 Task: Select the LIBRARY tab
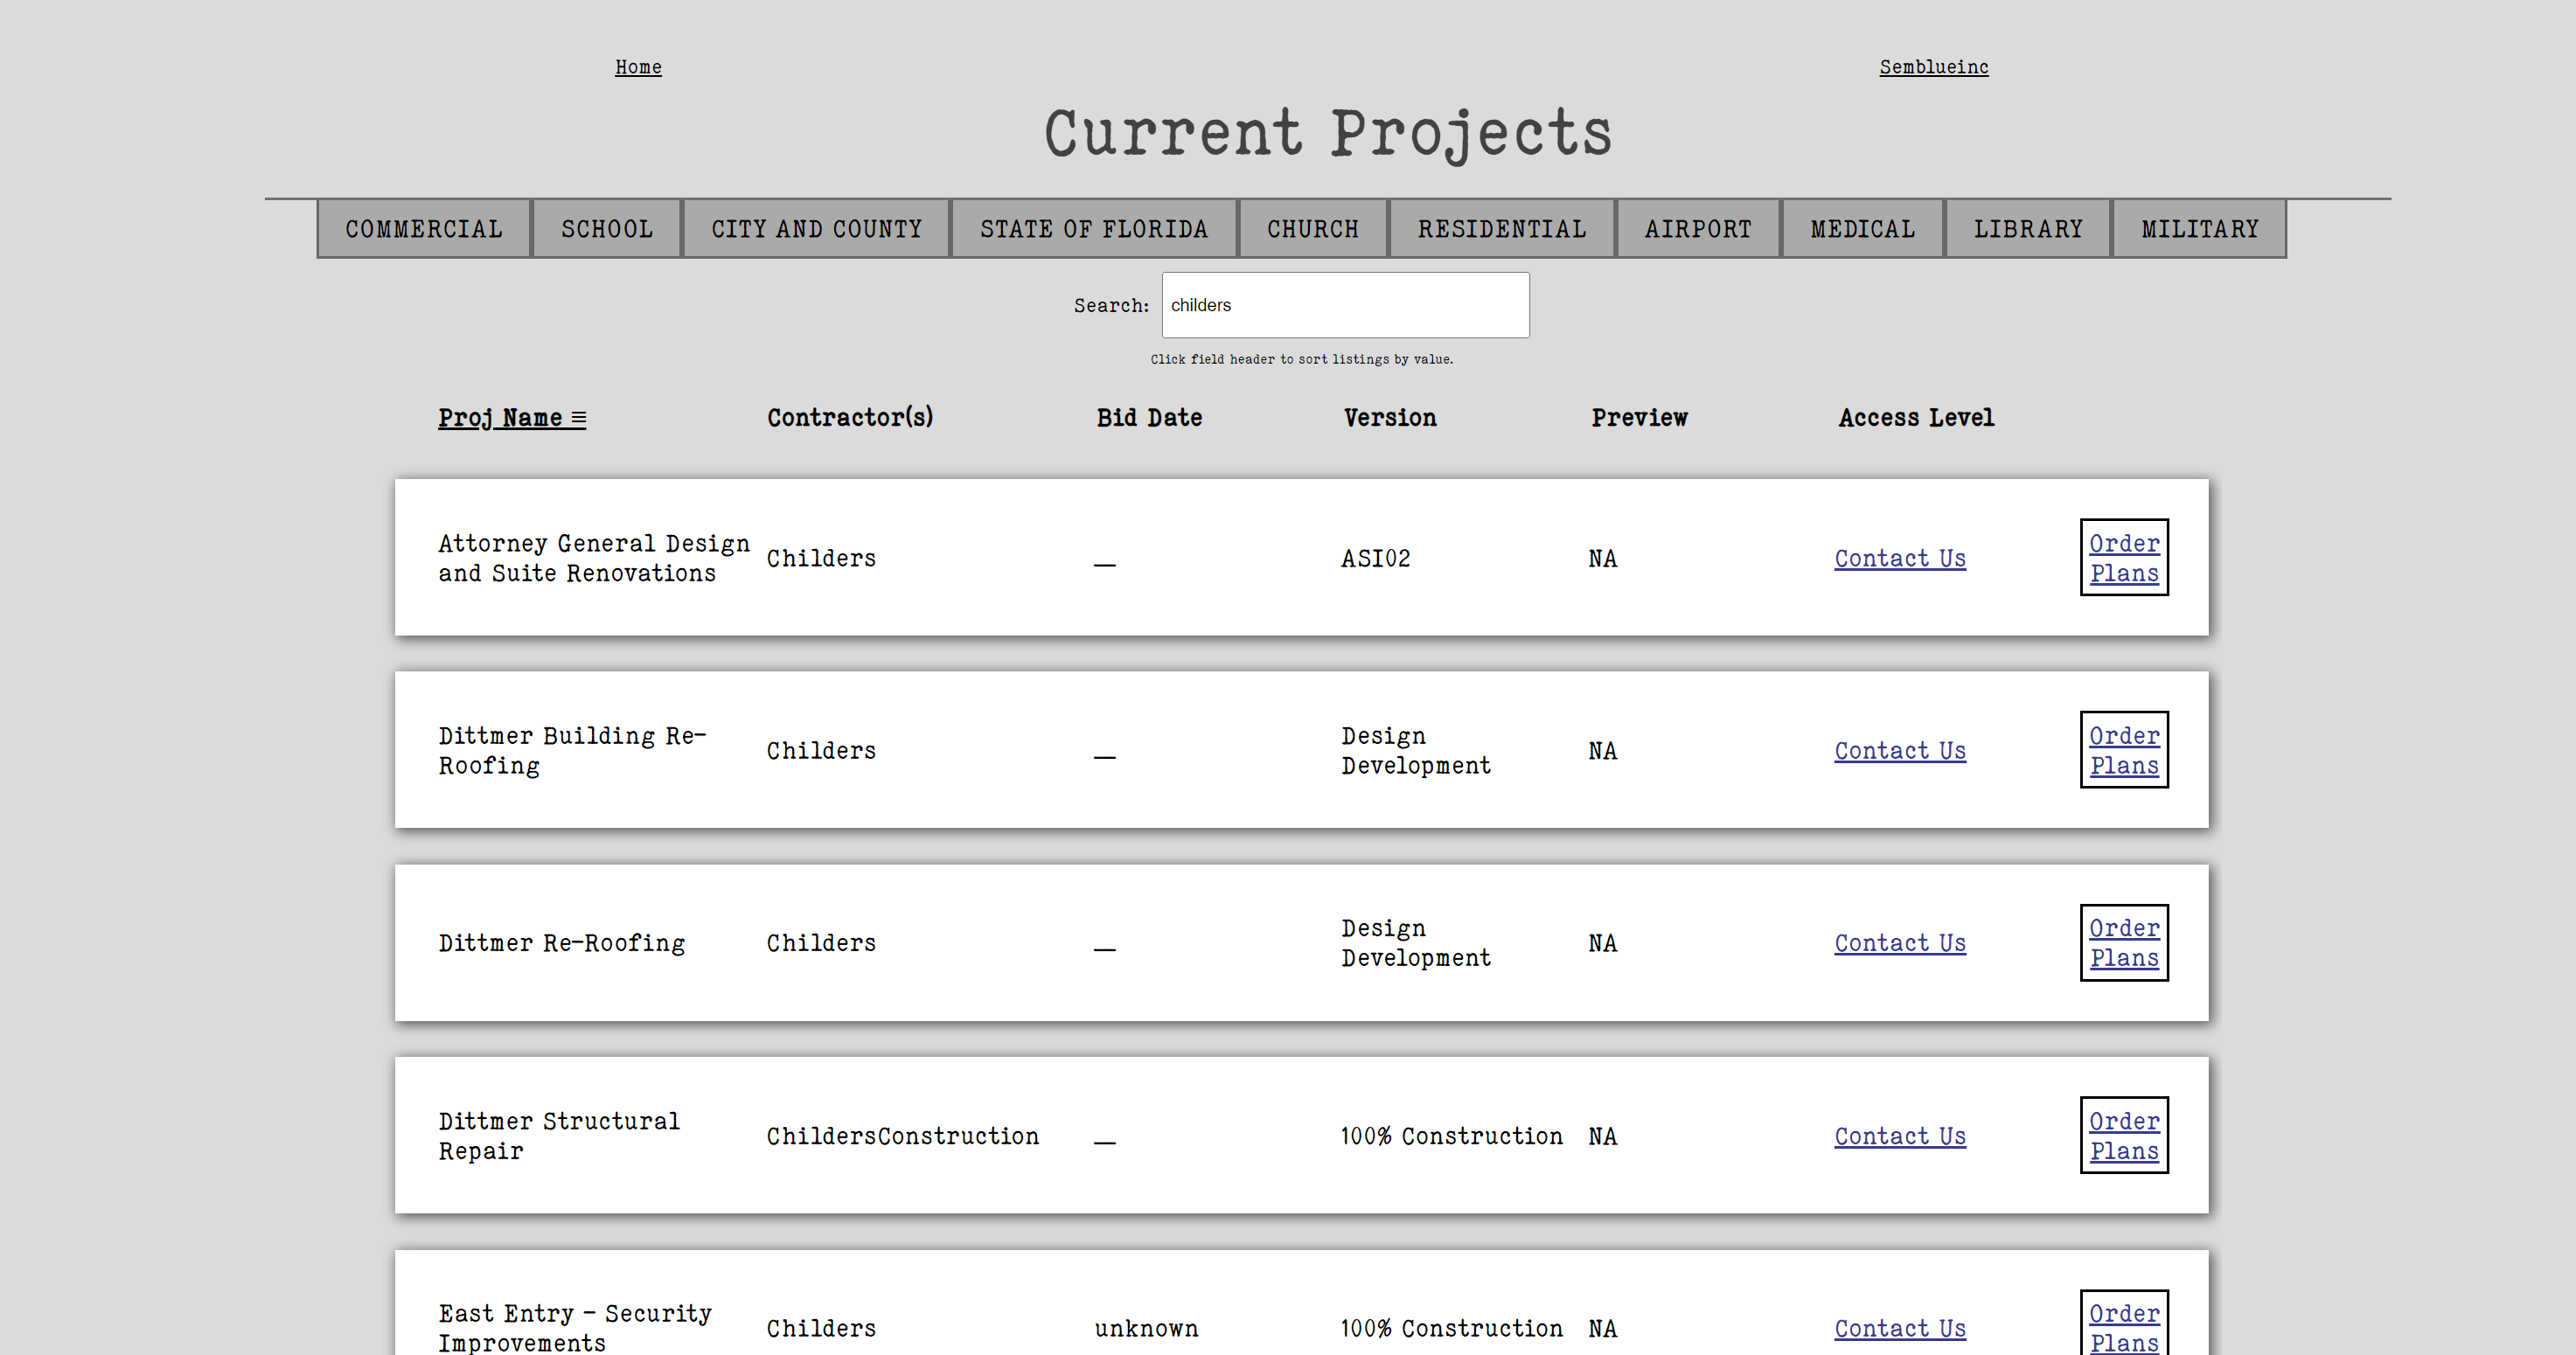pos(2027,229)
